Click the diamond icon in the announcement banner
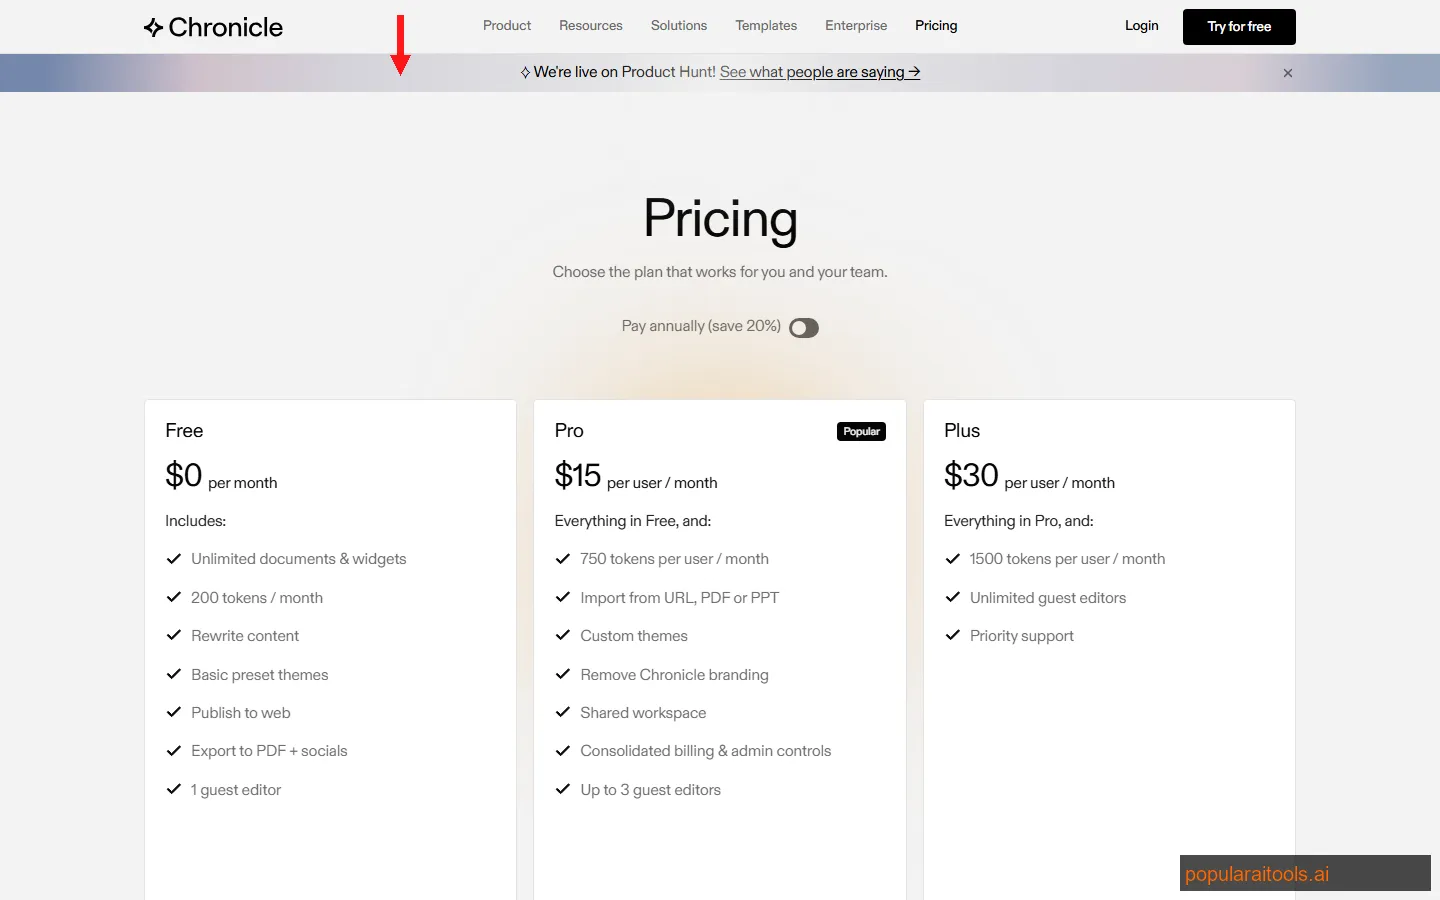Viewport: 1440px width, 900px height. [524, 72]
